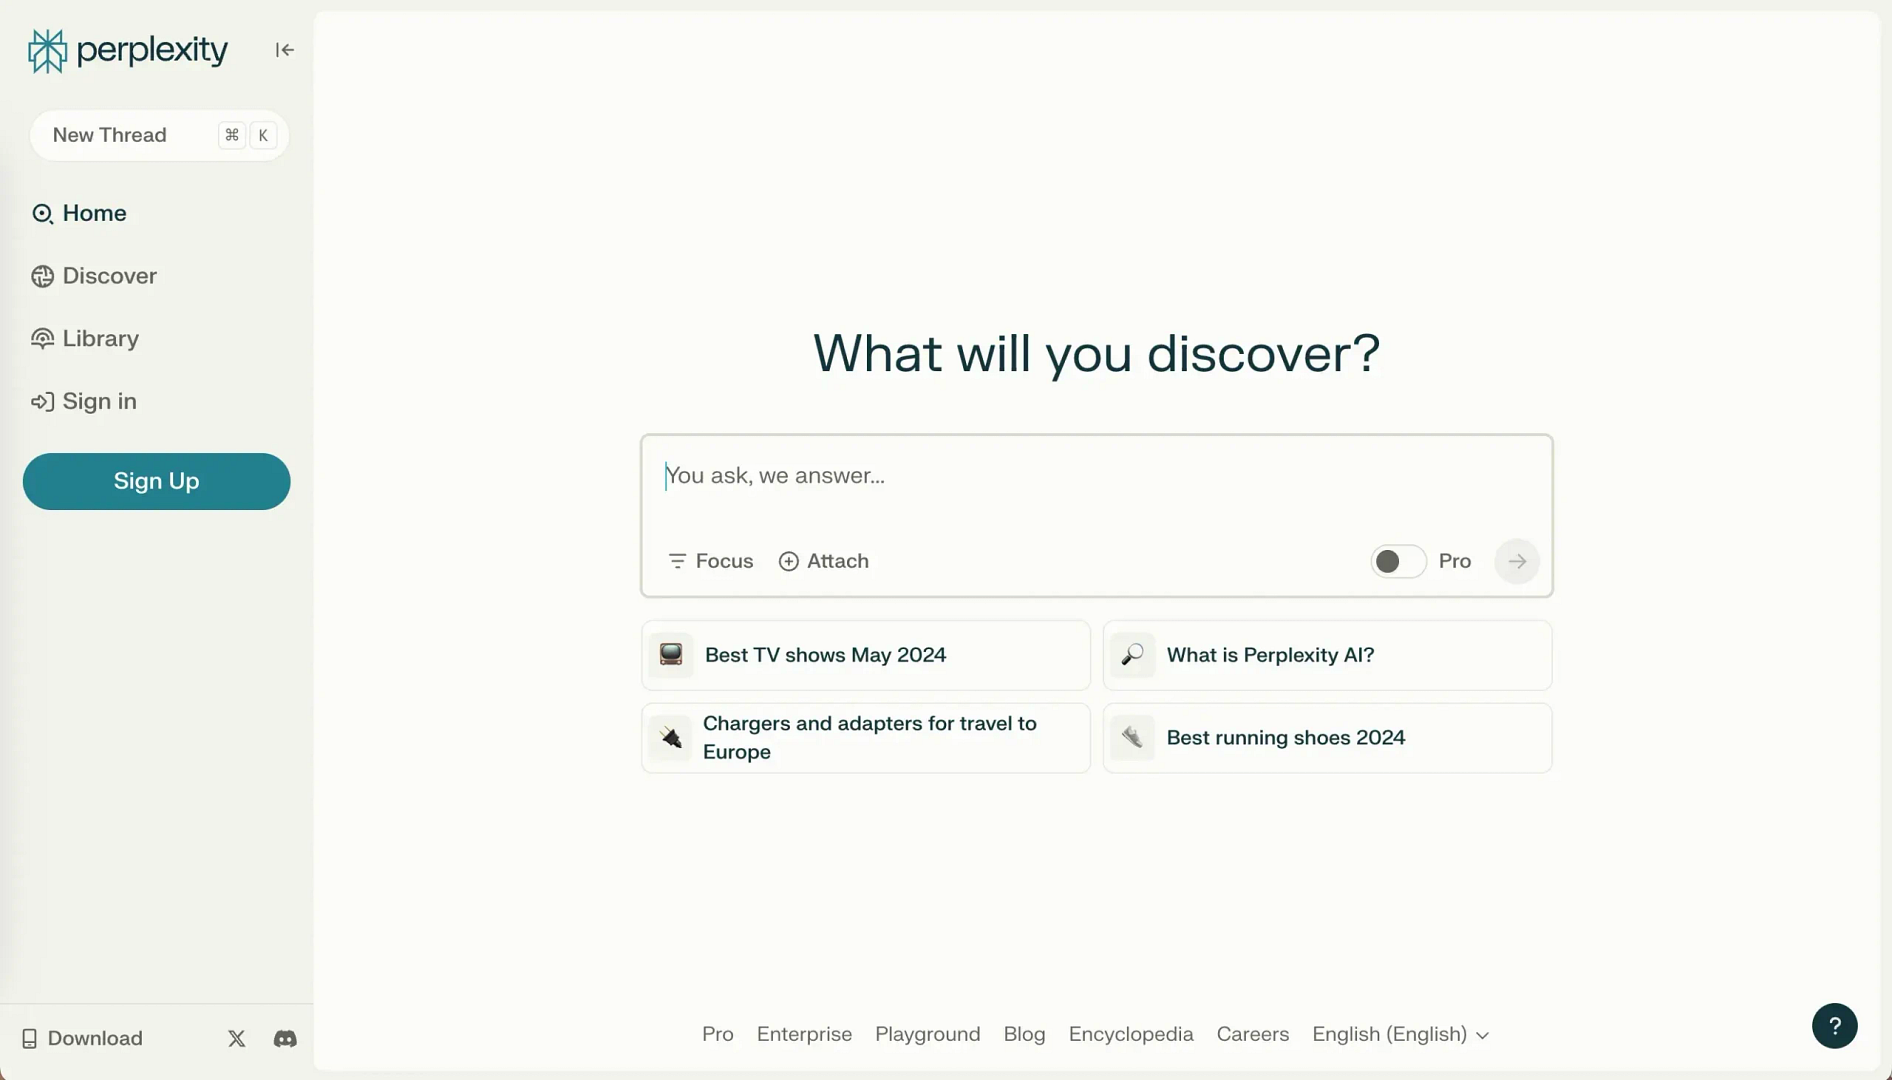Image resolution: width=1892 pixels, height=1080 pixels.
Task: Start a New Thread
Action: coord(159,135)
